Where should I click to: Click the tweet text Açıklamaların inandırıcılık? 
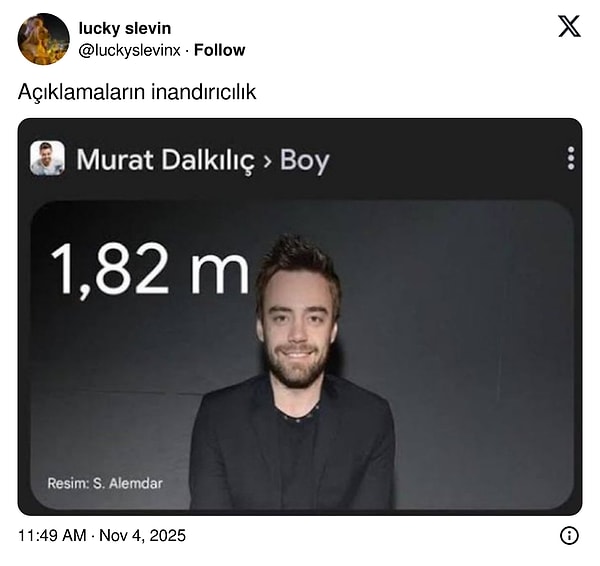coord(137,92)
